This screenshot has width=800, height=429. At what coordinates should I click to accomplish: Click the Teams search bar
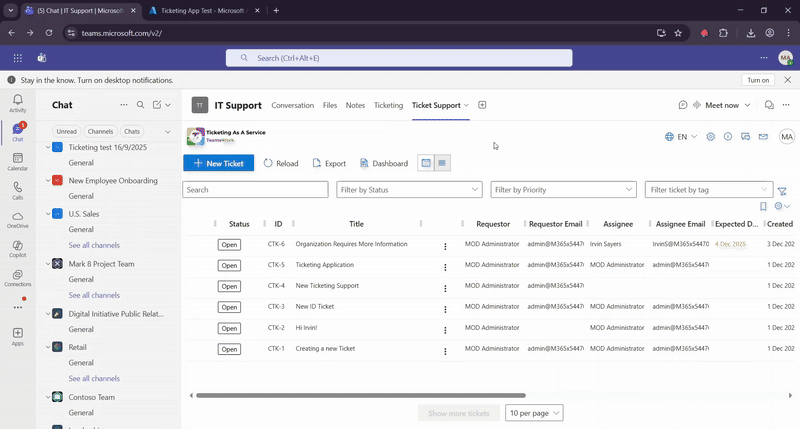[399, 58]
